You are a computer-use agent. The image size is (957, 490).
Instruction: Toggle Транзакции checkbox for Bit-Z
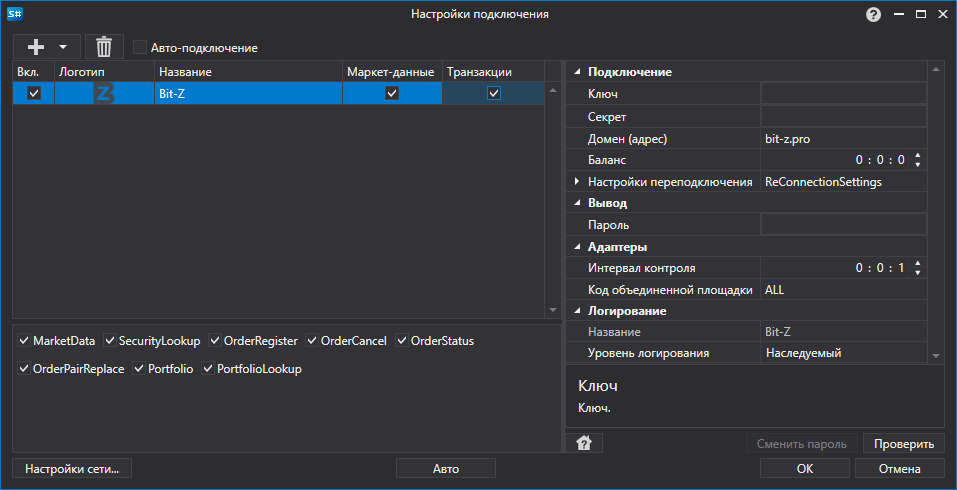(494, 93)
